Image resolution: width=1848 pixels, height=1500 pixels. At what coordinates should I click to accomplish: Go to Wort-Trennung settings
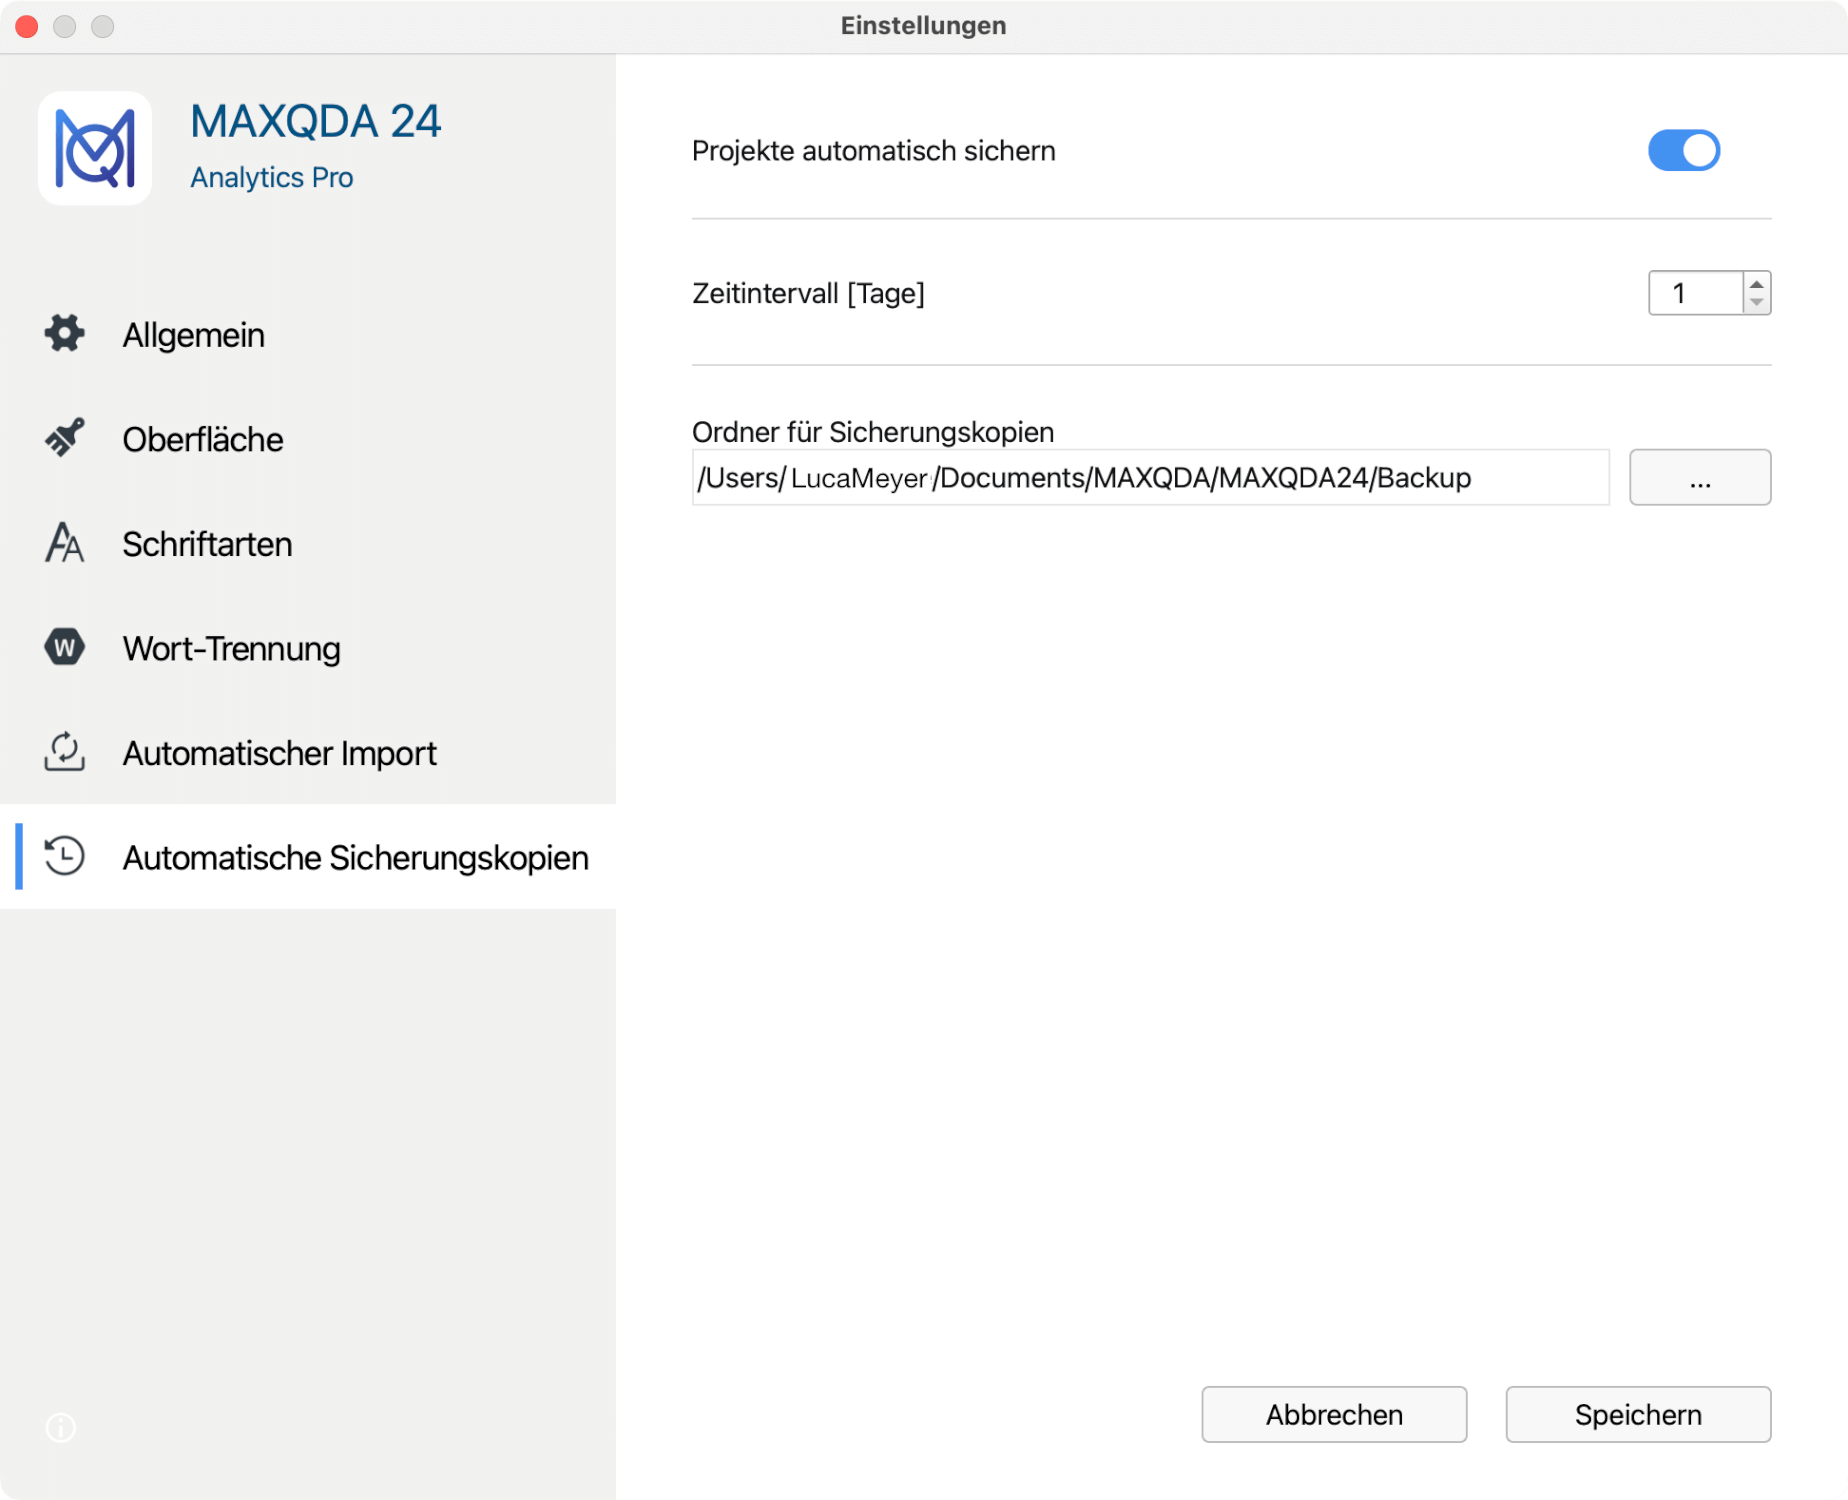pyautogui.click(x=231, y=649)
